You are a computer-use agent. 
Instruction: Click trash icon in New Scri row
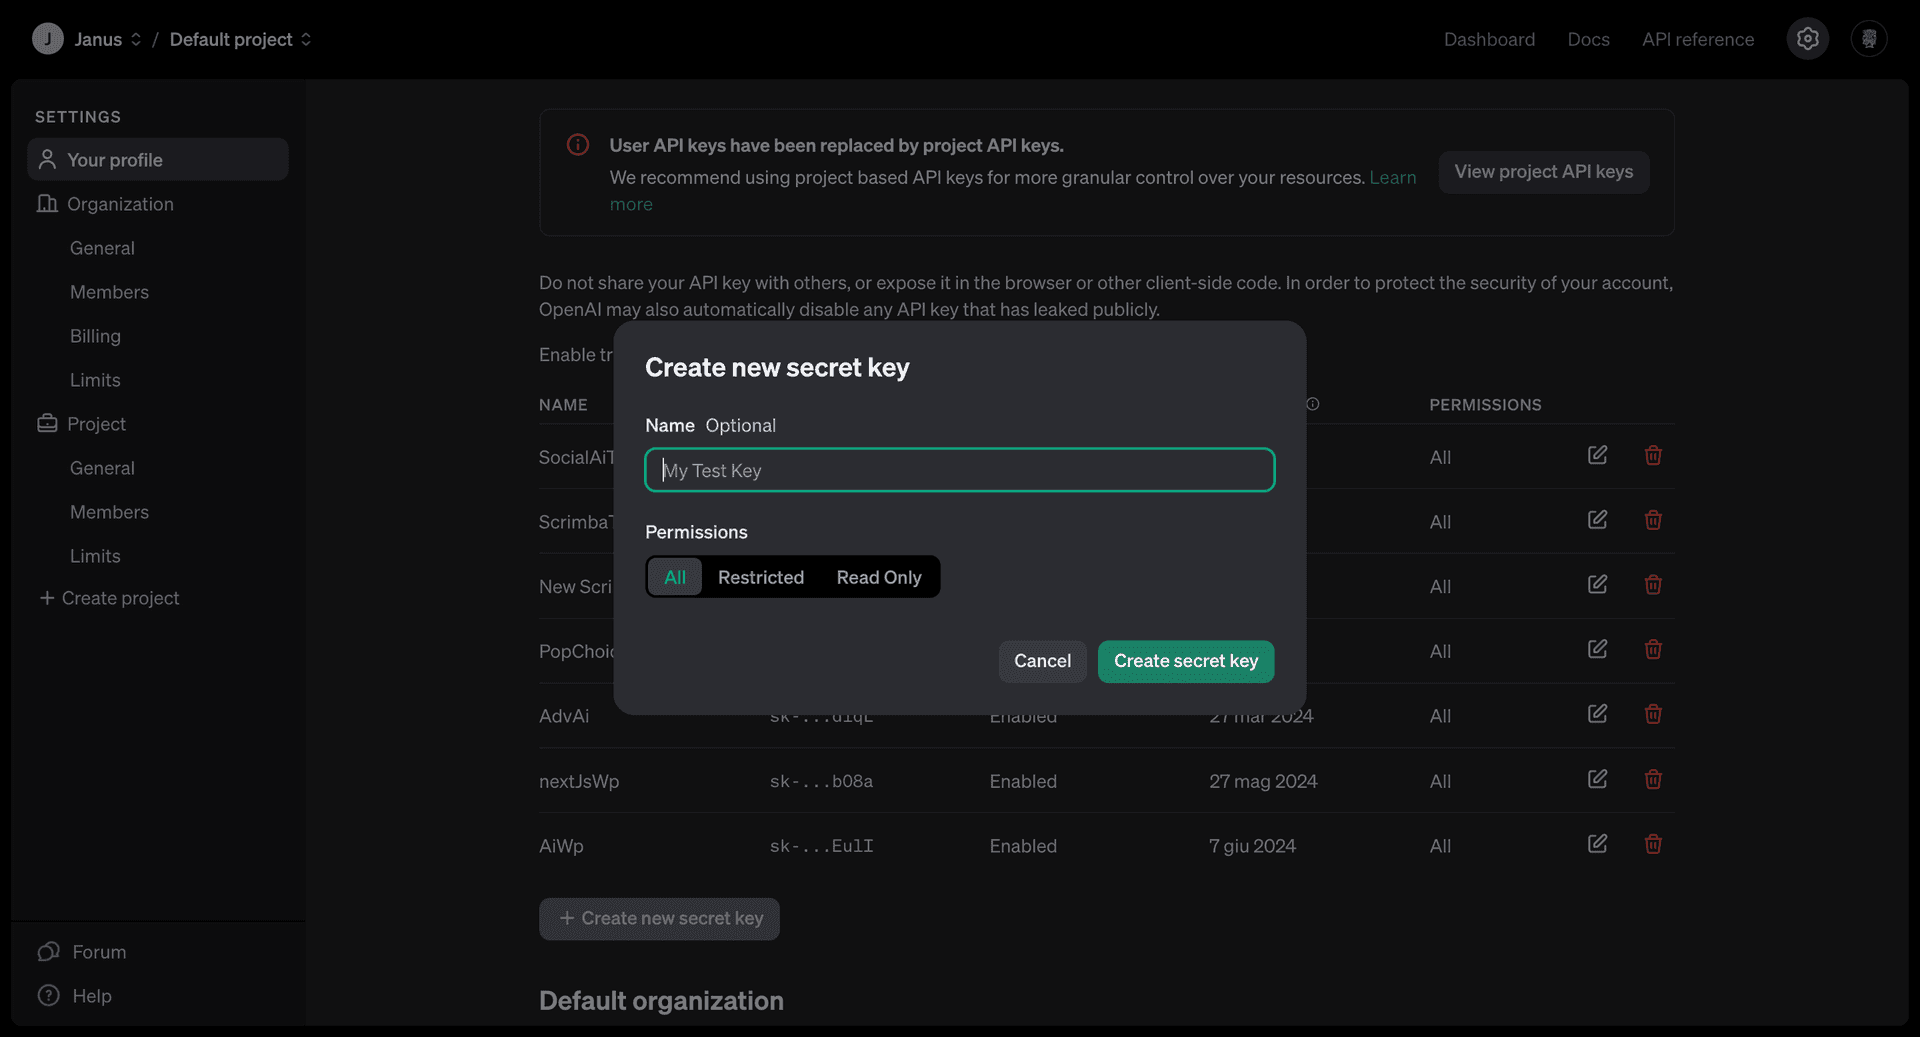1653,585
